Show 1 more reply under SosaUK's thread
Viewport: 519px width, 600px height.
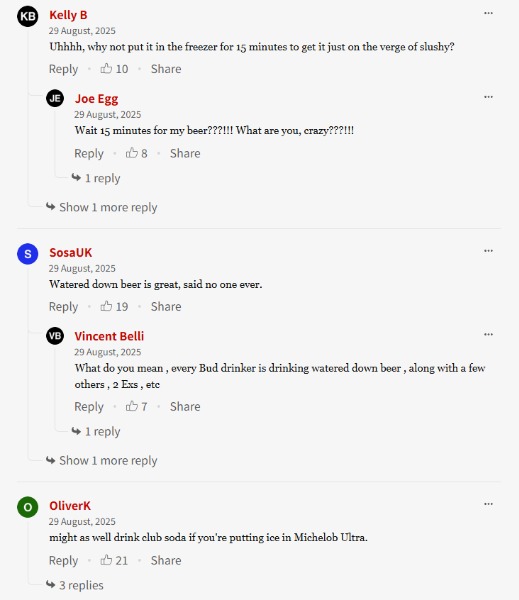click(102, 460)
